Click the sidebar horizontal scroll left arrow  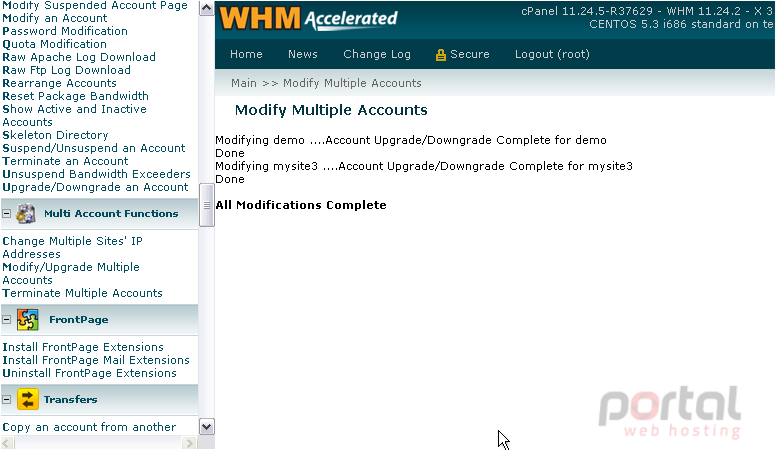click(6, 443)
